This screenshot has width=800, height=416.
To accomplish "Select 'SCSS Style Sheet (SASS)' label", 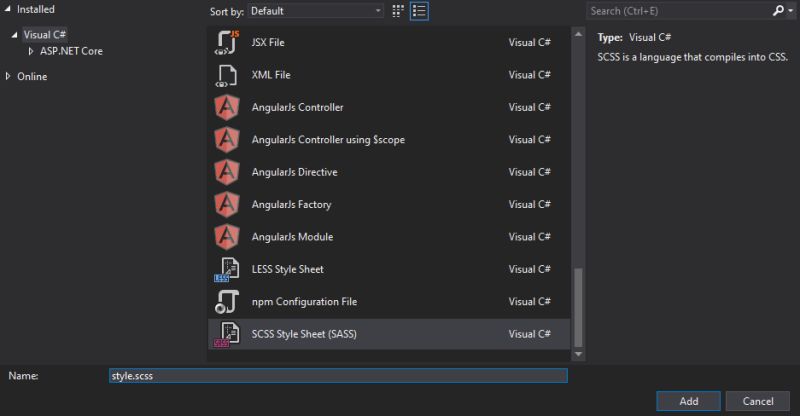I will point(304,334).
